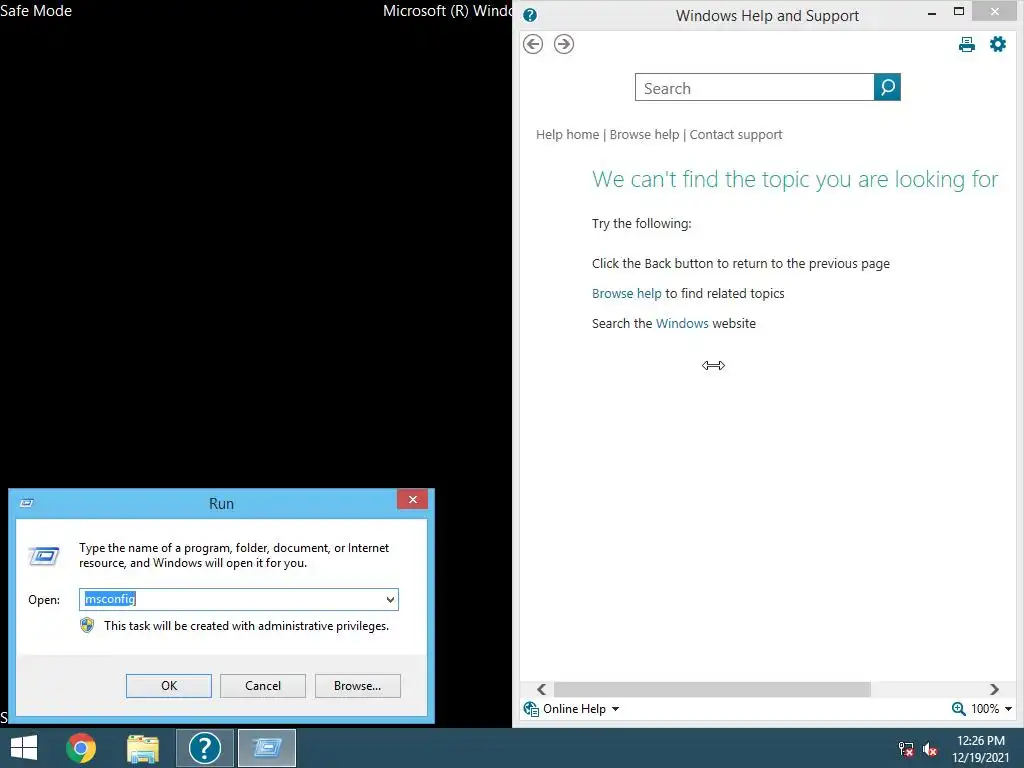Click the muted volume tray icon
The height and width of the screenshot is (768, 1024).
point(930,749)
